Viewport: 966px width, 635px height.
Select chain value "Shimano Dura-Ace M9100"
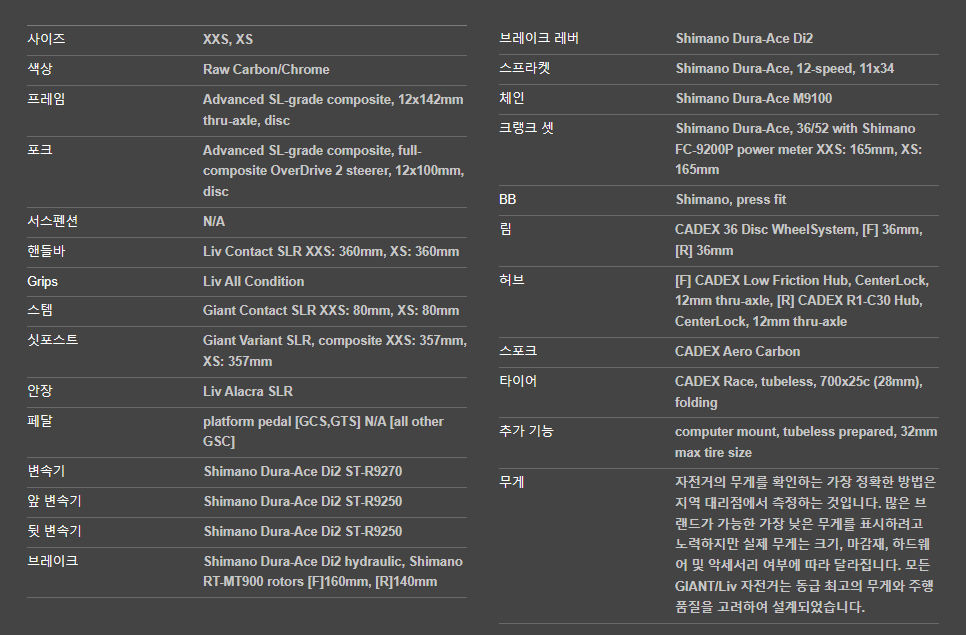coord(753,99)
